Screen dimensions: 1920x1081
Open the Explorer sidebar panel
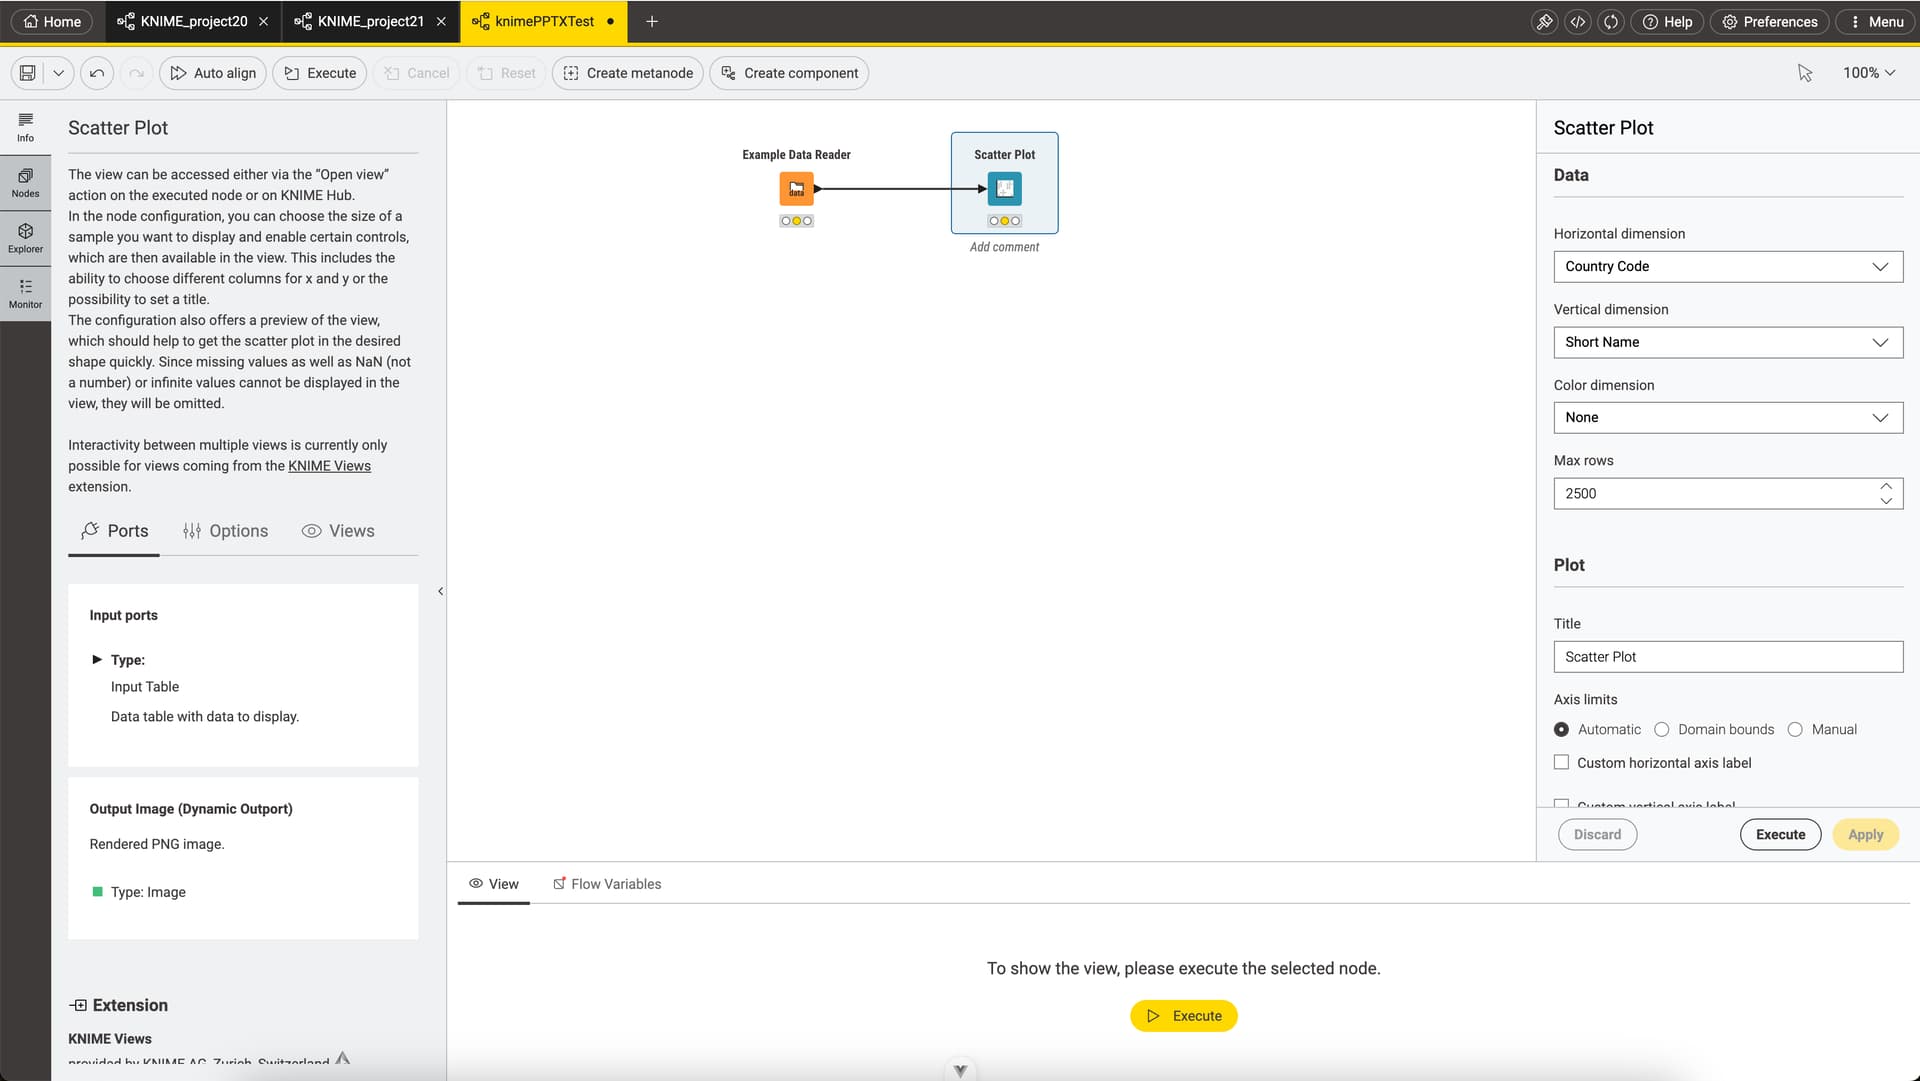[x=25, y=238]
